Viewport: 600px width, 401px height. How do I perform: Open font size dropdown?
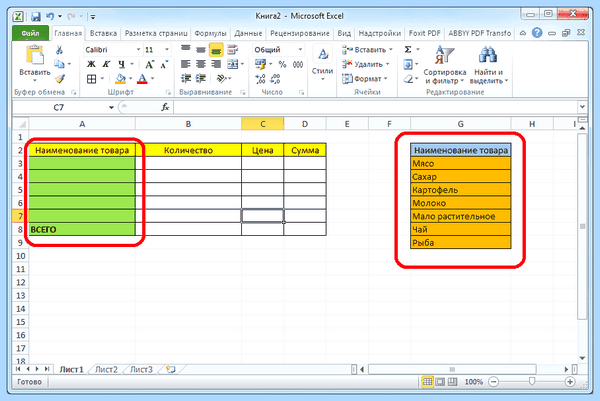[x=167, y=50]
